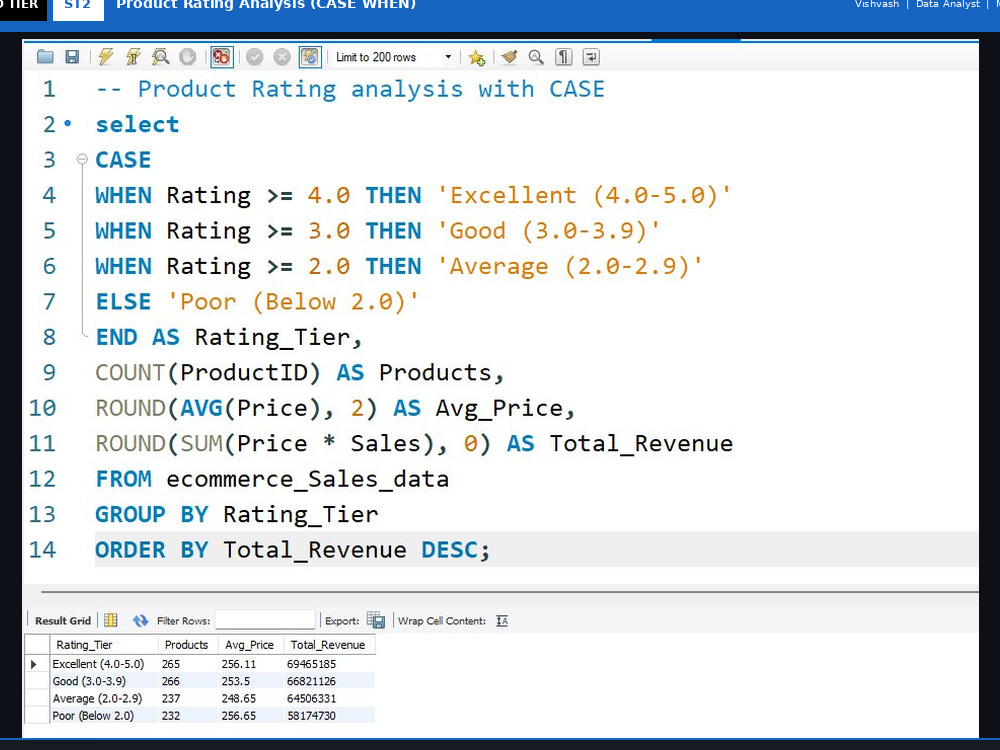
Task: Select the Result Grid label
Action: click(x=62, y=621)
